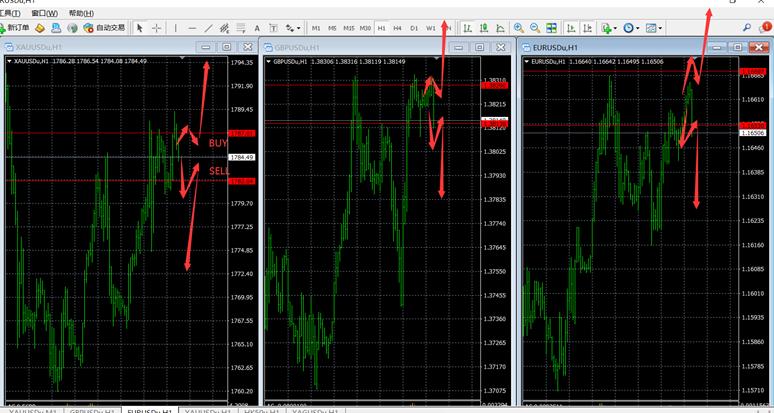
Task: Select the GBPUSDu,H1 chart window title
Action: coord(297,47)
